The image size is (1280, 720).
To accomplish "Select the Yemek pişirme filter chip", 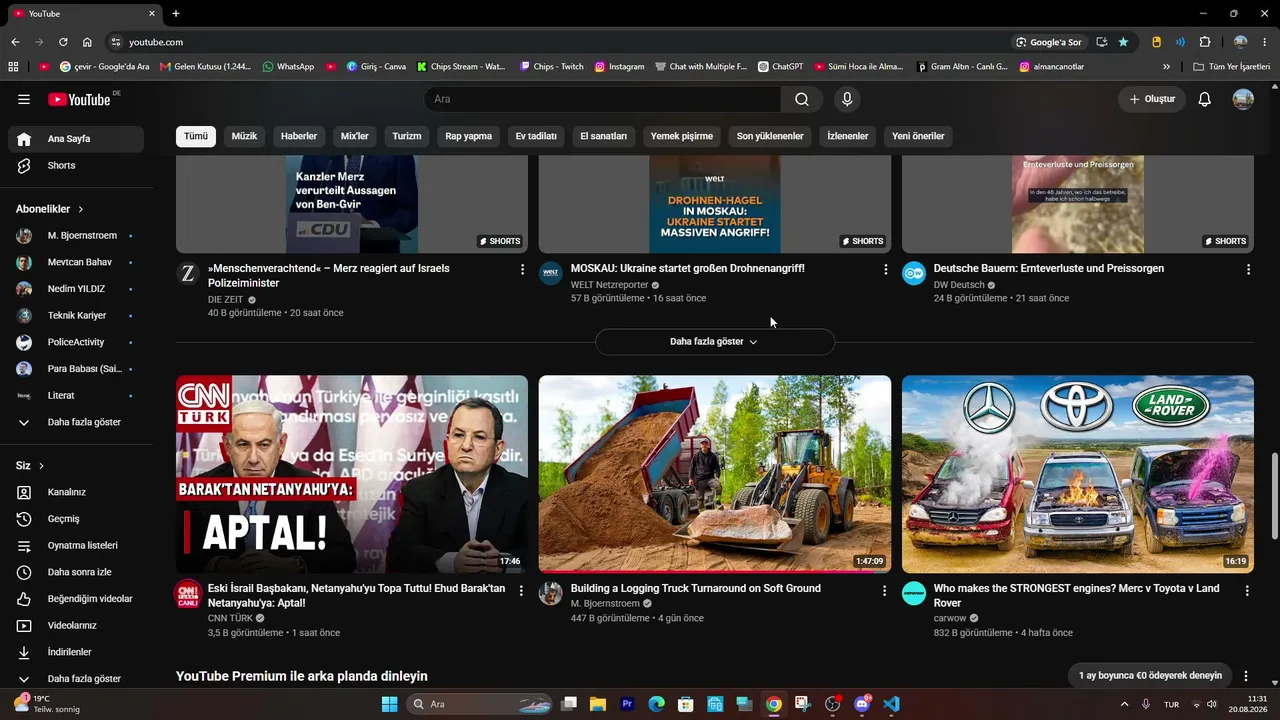I will pos(682,136).
